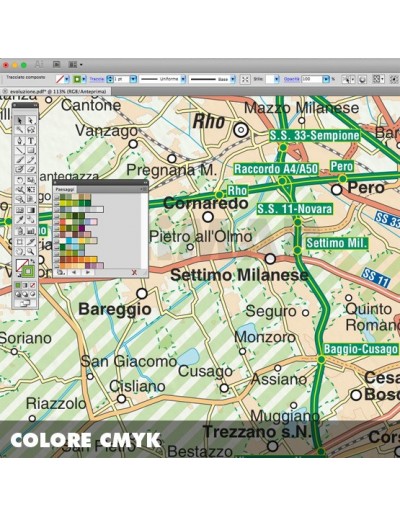Select the Eraser tool
The height and width of the screenshot is (517, 400).
[x=31, y=169]
